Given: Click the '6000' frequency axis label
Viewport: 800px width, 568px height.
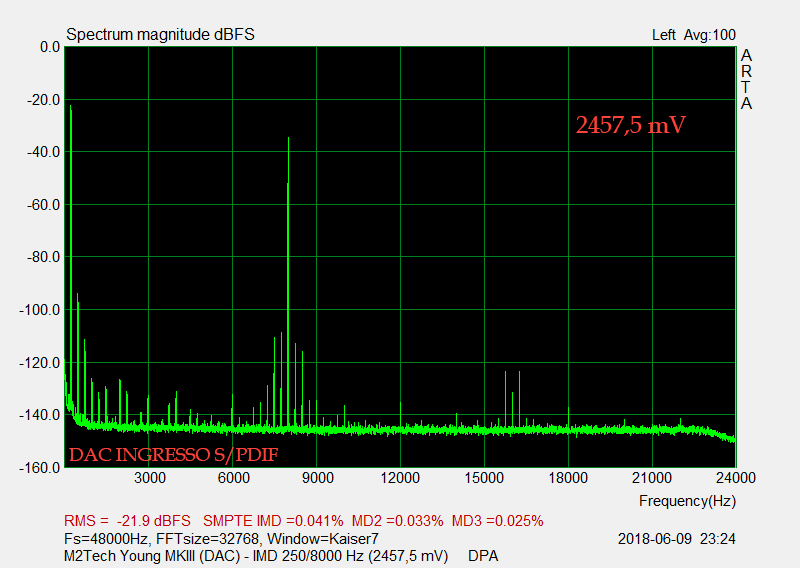Looking at the screenshot, I should (234, 478).
